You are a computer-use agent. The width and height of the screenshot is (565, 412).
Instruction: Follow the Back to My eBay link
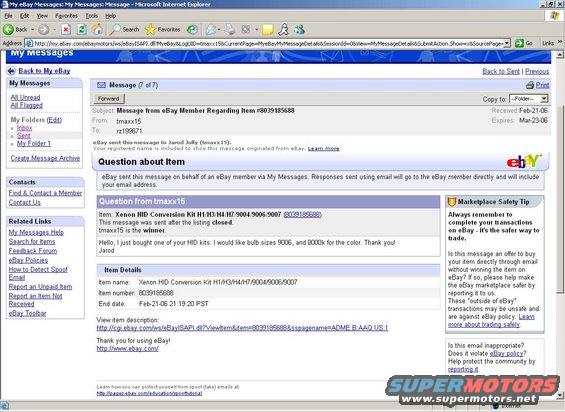click(x=44, y=71)
